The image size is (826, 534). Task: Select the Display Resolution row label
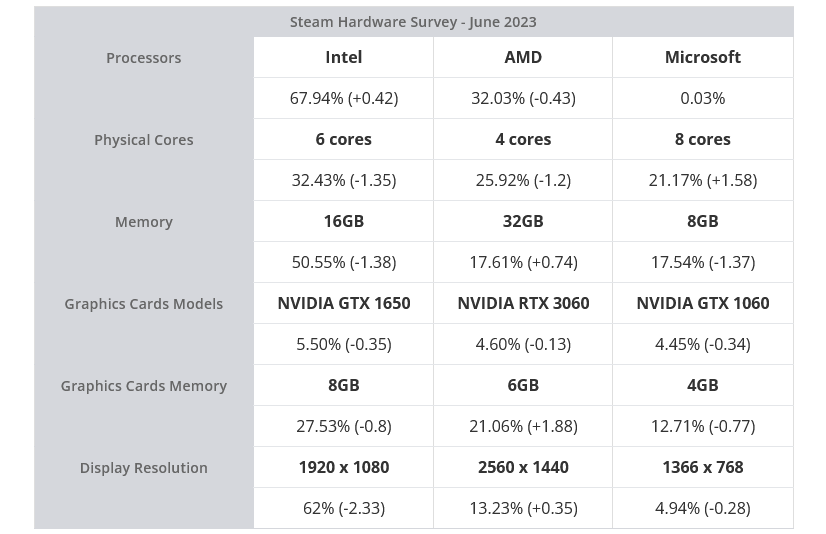(144, 468)
